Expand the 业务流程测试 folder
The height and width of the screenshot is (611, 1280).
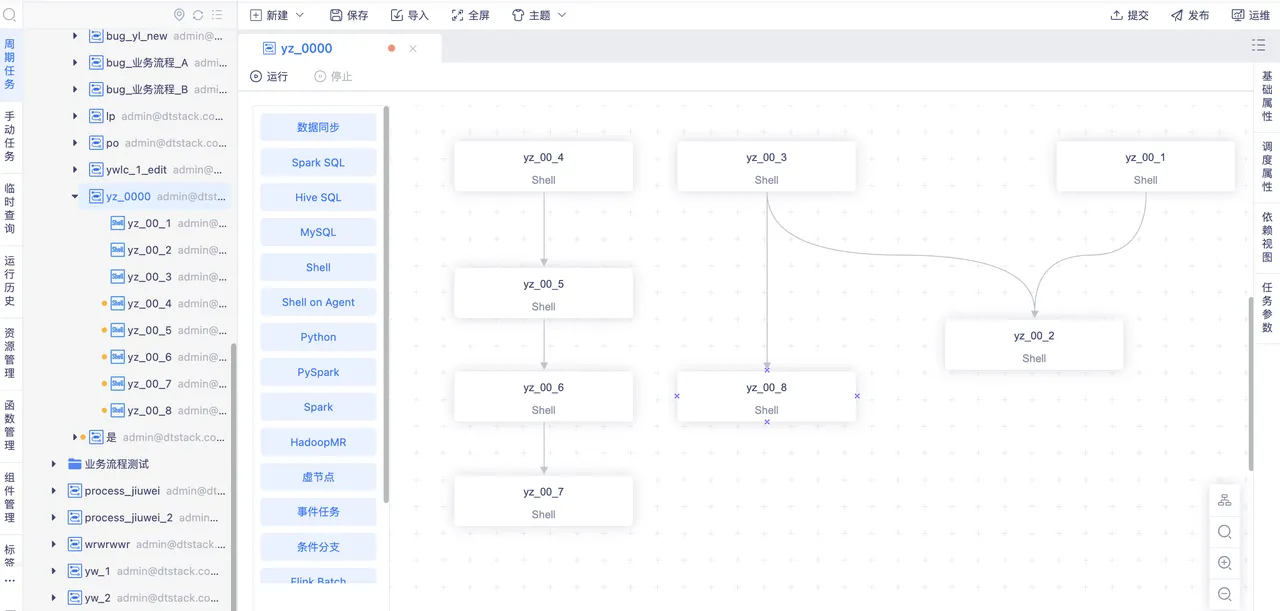[54, 464]
